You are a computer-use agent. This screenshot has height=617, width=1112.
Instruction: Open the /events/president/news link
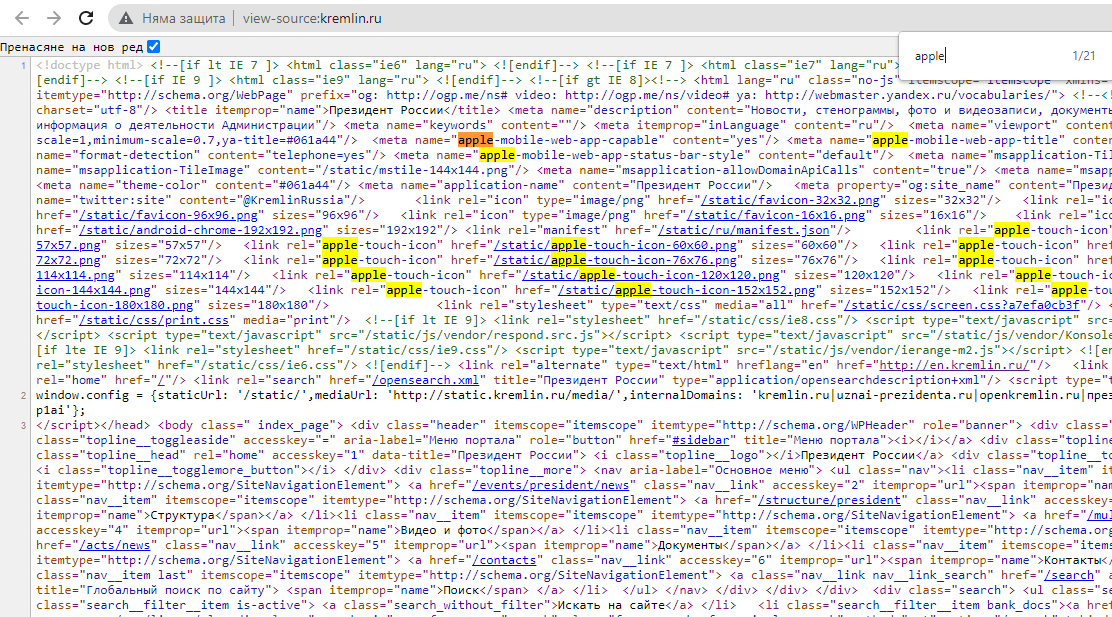pos(550,485)
